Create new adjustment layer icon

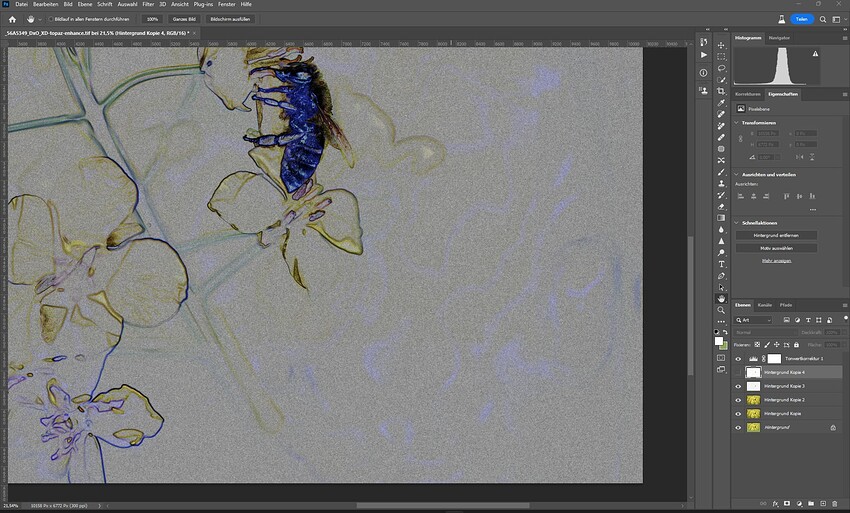pyautogui.click(x=799, y=504)
